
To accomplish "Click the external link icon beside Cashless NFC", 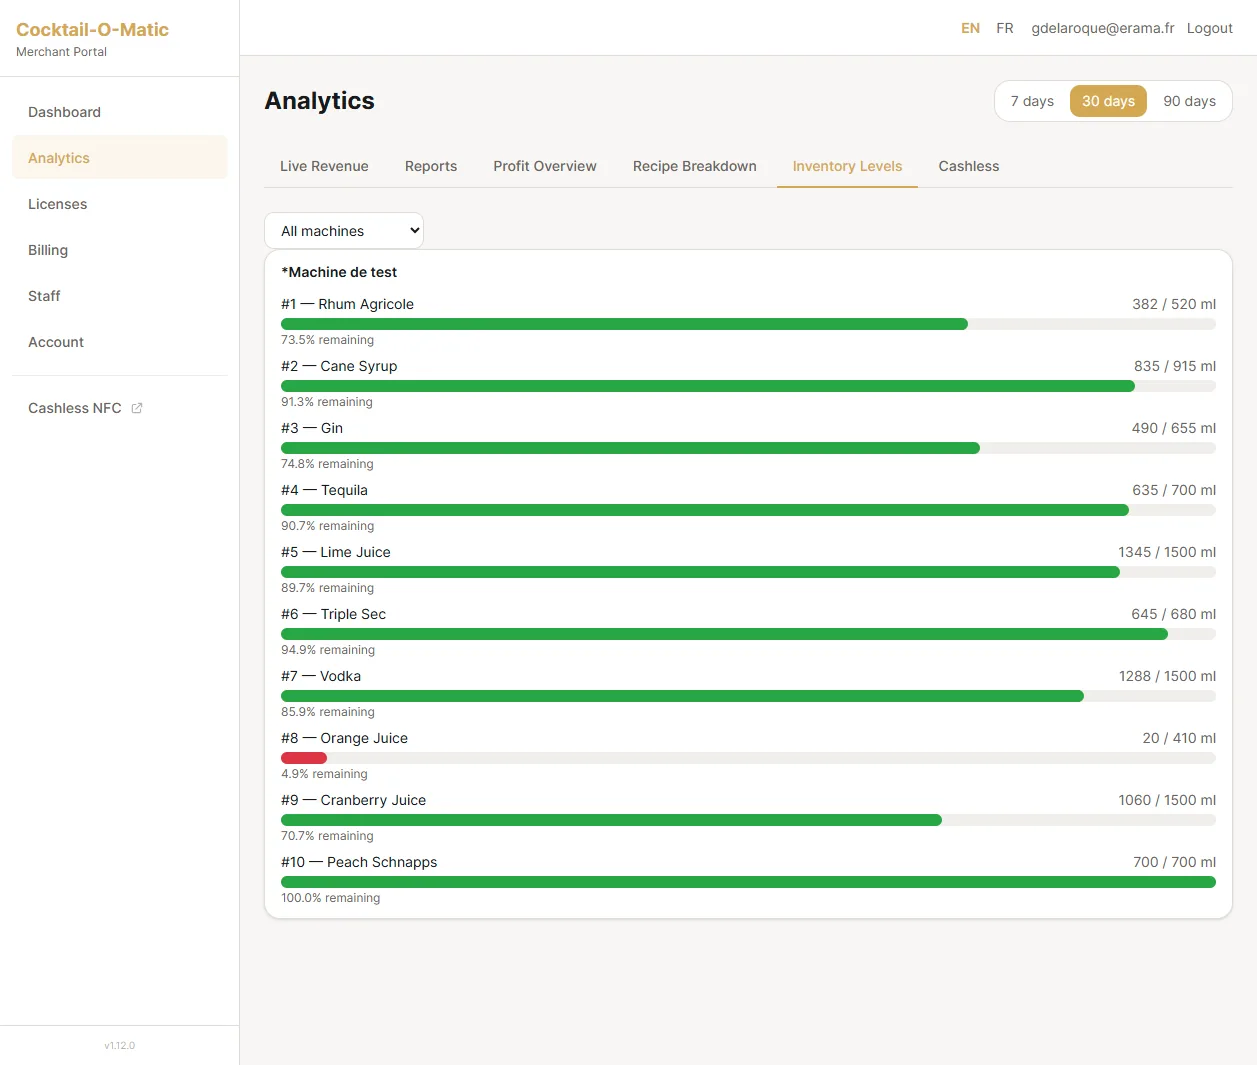I will pyautogui.click(x=137, y=408).
